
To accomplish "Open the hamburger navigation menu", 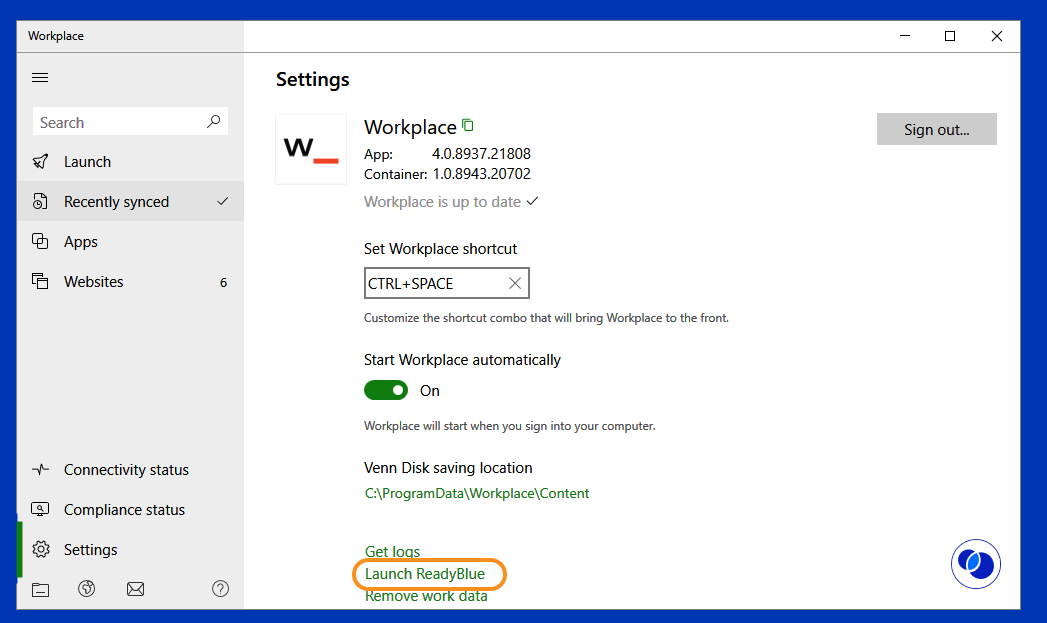I will point(40,77).
